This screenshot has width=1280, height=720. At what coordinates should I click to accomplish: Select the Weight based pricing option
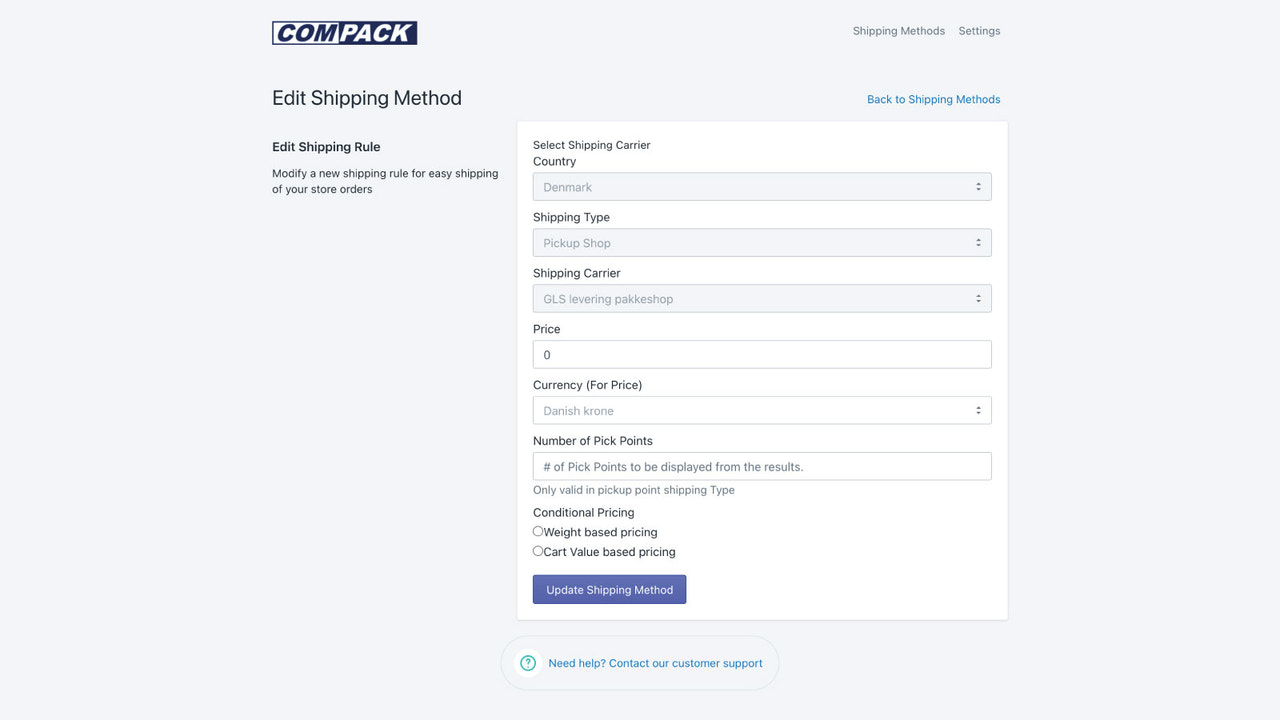pyautogui.click(x=538, y=531)
